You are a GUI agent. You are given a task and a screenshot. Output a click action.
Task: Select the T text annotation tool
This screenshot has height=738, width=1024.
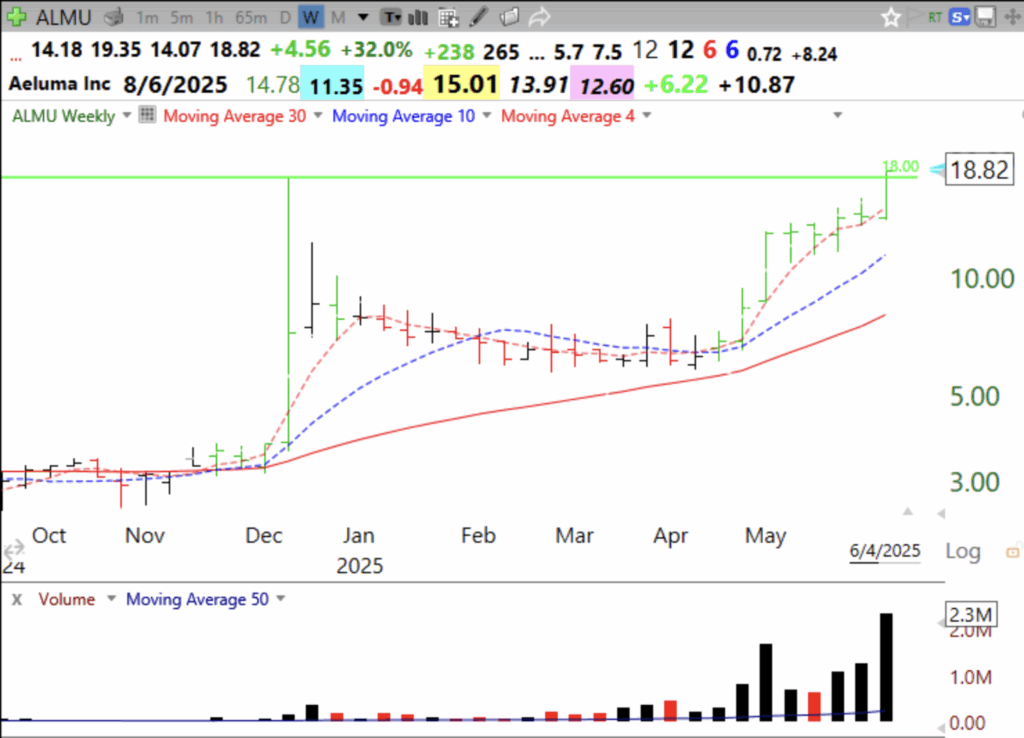point(391,17)
